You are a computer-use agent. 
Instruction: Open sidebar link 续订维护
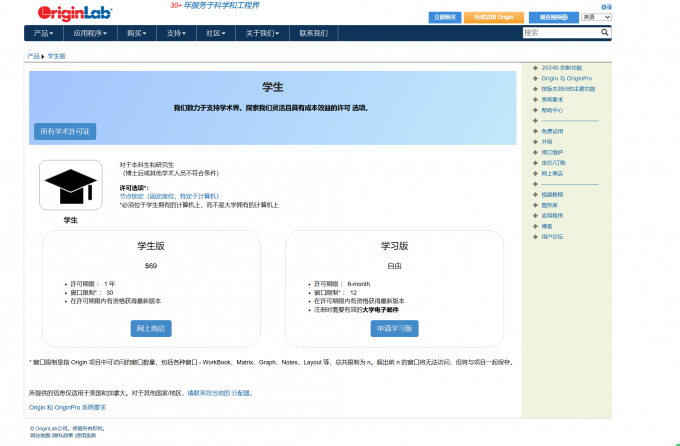552,152
